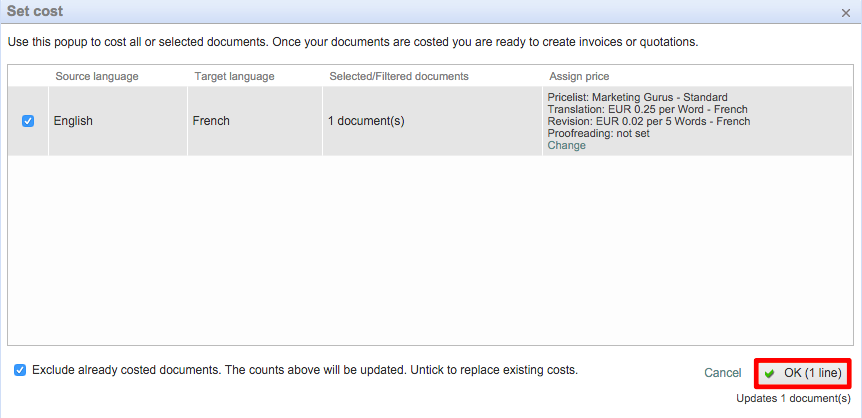
Task: Confirm with the OK (1 line) button
Action: 803,373
